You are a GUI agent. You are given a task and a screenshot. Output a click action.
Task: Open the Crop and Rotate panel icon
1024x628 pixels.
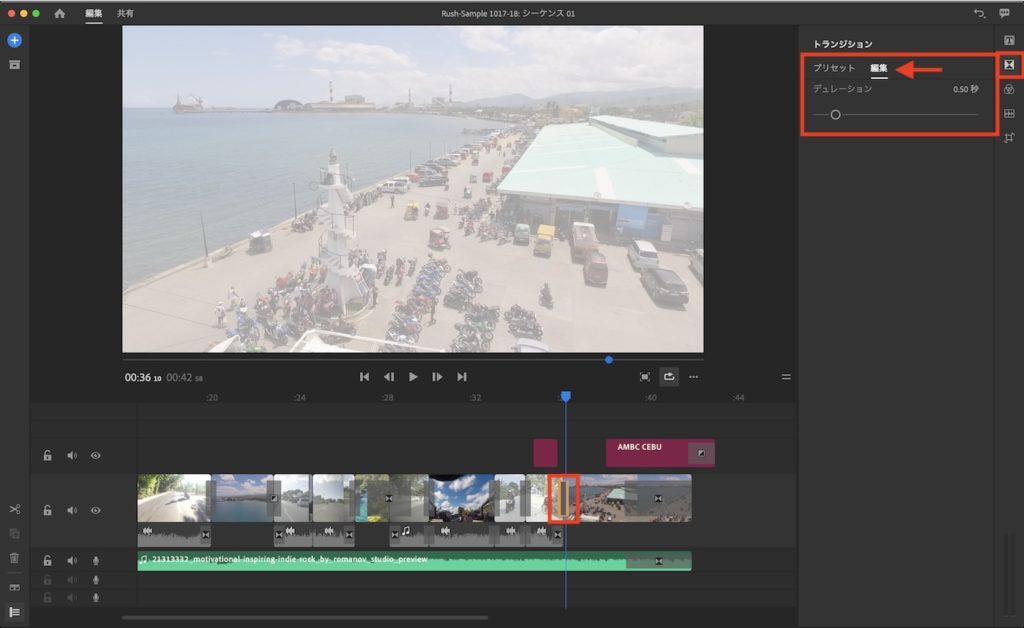click(x=1009, y=138)
